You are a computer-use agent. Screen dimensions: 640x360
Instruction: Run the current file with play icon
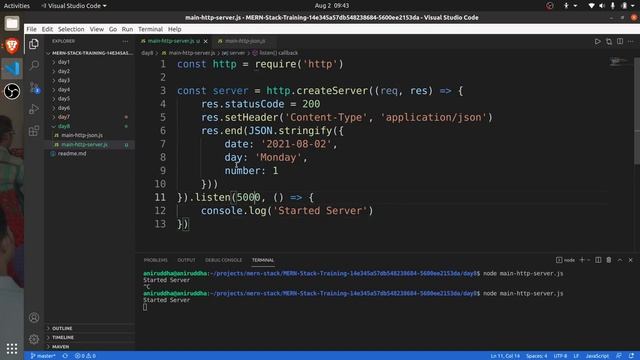[598, 41]
